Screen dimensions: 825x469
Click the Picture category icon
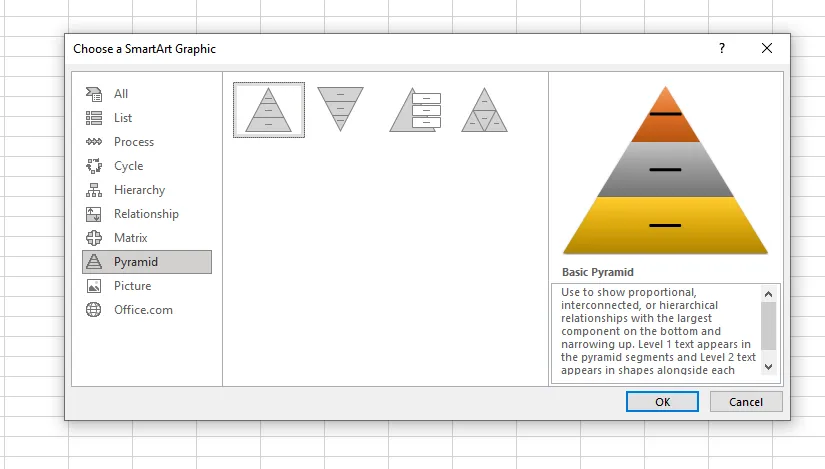[94, 286]
